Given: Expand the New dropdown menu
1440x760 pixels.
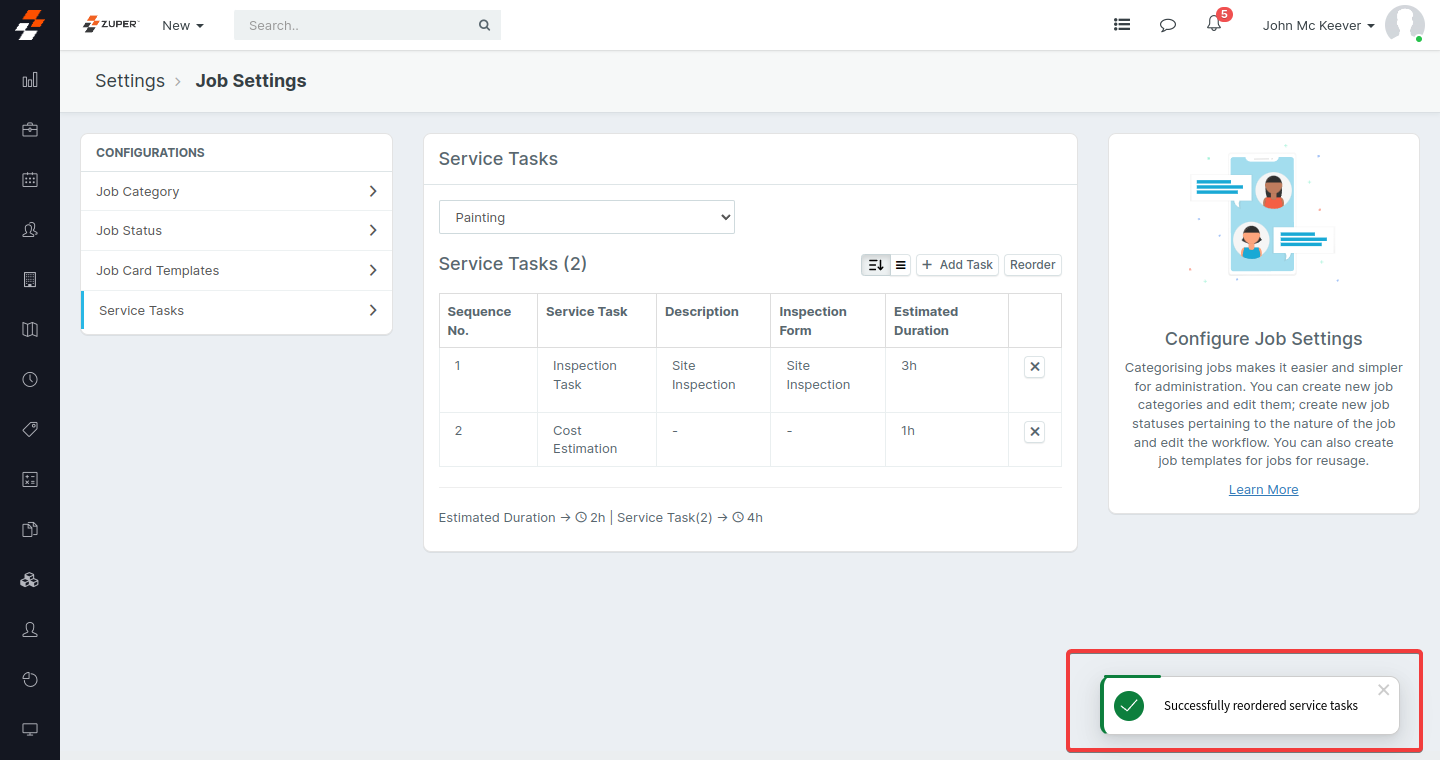Looking at the screenshot, I should pyautogui.click(x=182, y=26).
